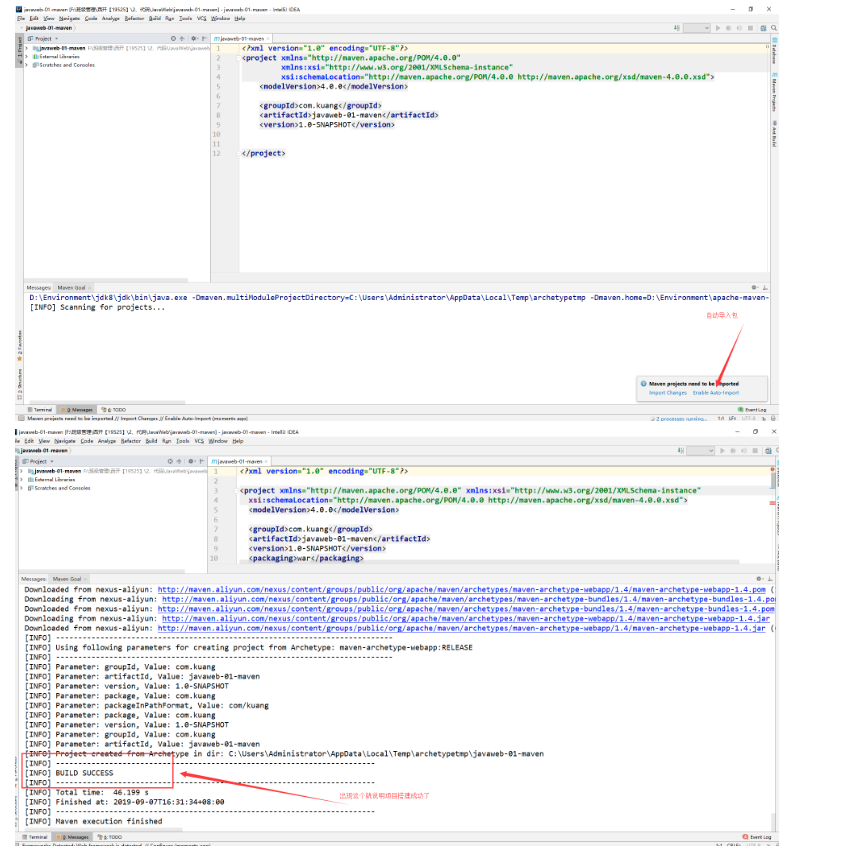The image size is (845, 858).
Task: Open Navigate menu in upper IDEA window
Action: point(69,19)
